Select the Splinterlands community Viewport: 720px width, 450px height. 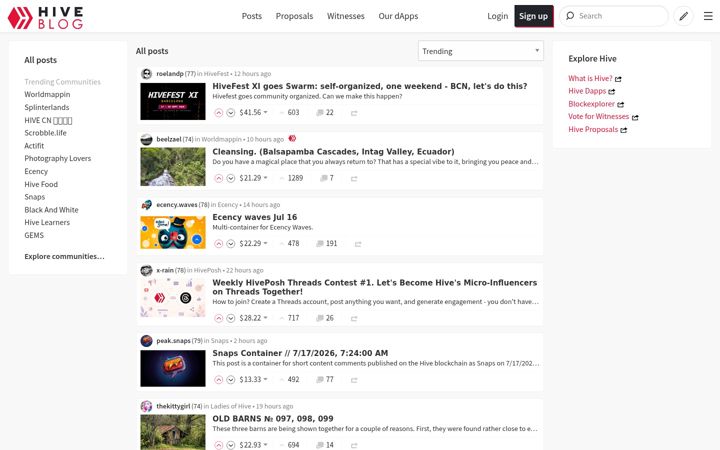[47, 107]
